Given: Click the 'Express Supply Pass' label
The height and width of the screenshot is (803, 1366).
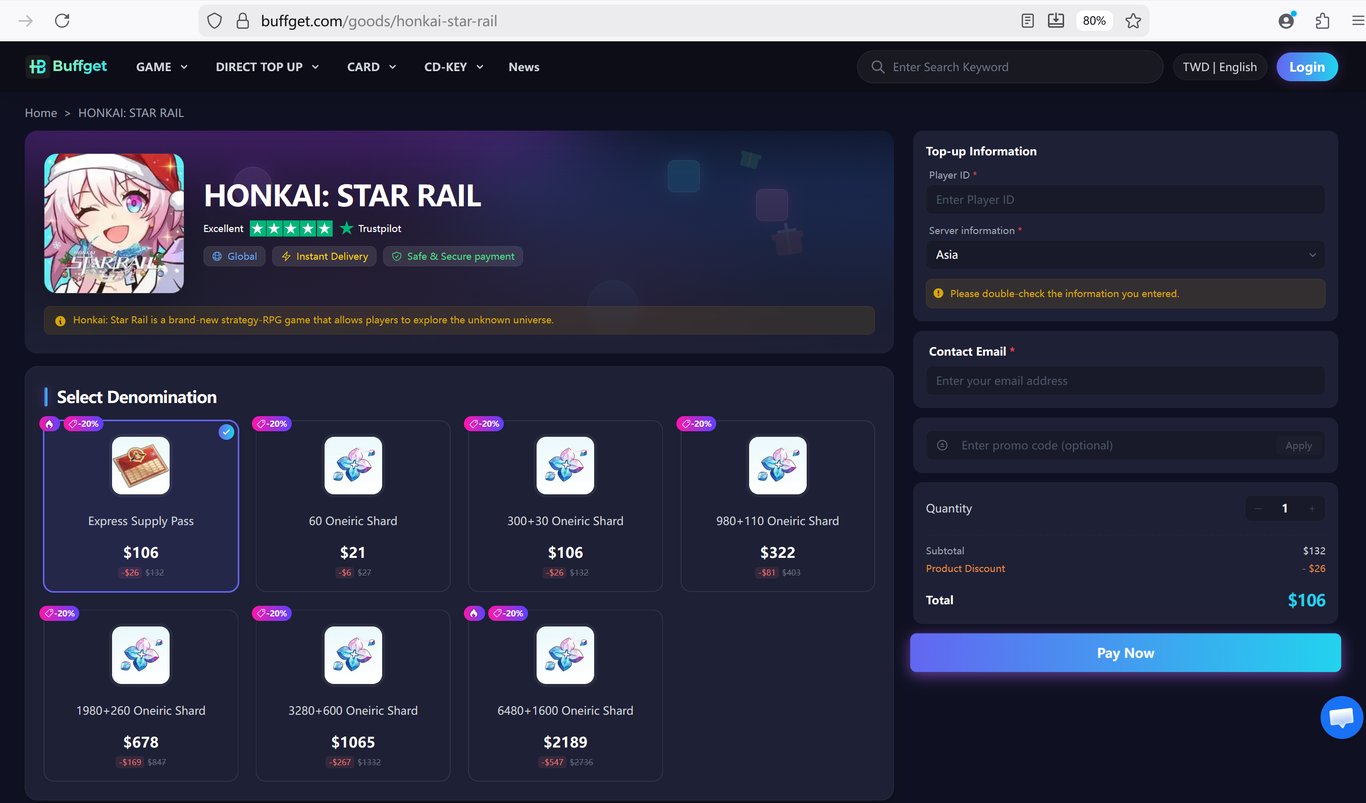Looking at the screenshot, I should 141,521.
